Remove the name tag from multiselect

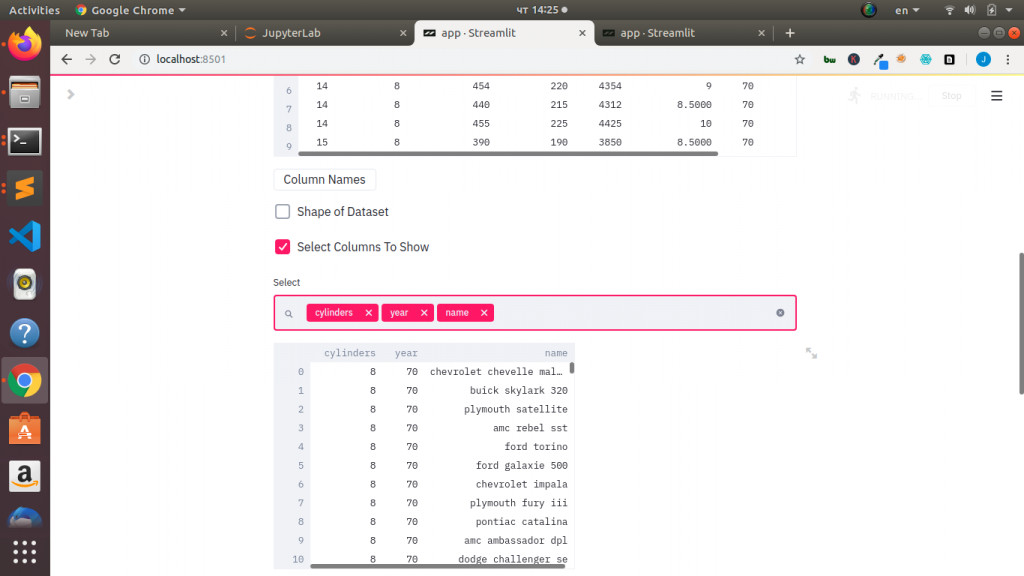coord(484,313)
